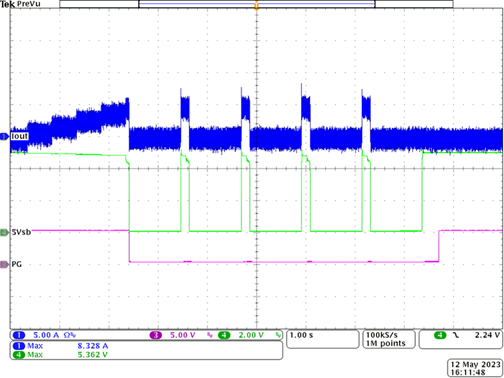Click the channel 1 Iout ground marker
Viewport: 504px width, 378px height.
tap(4, 136)
